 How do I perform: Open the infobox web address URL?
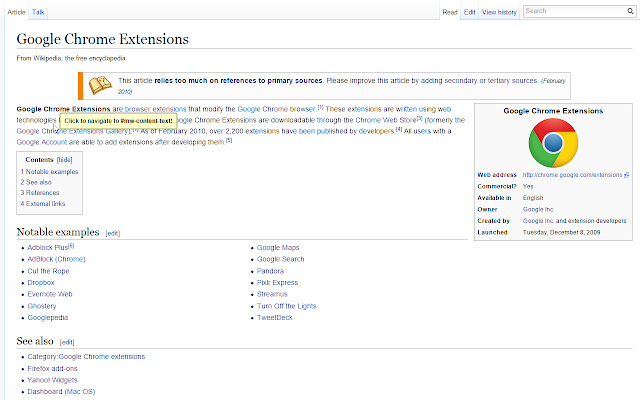[572, 175]
